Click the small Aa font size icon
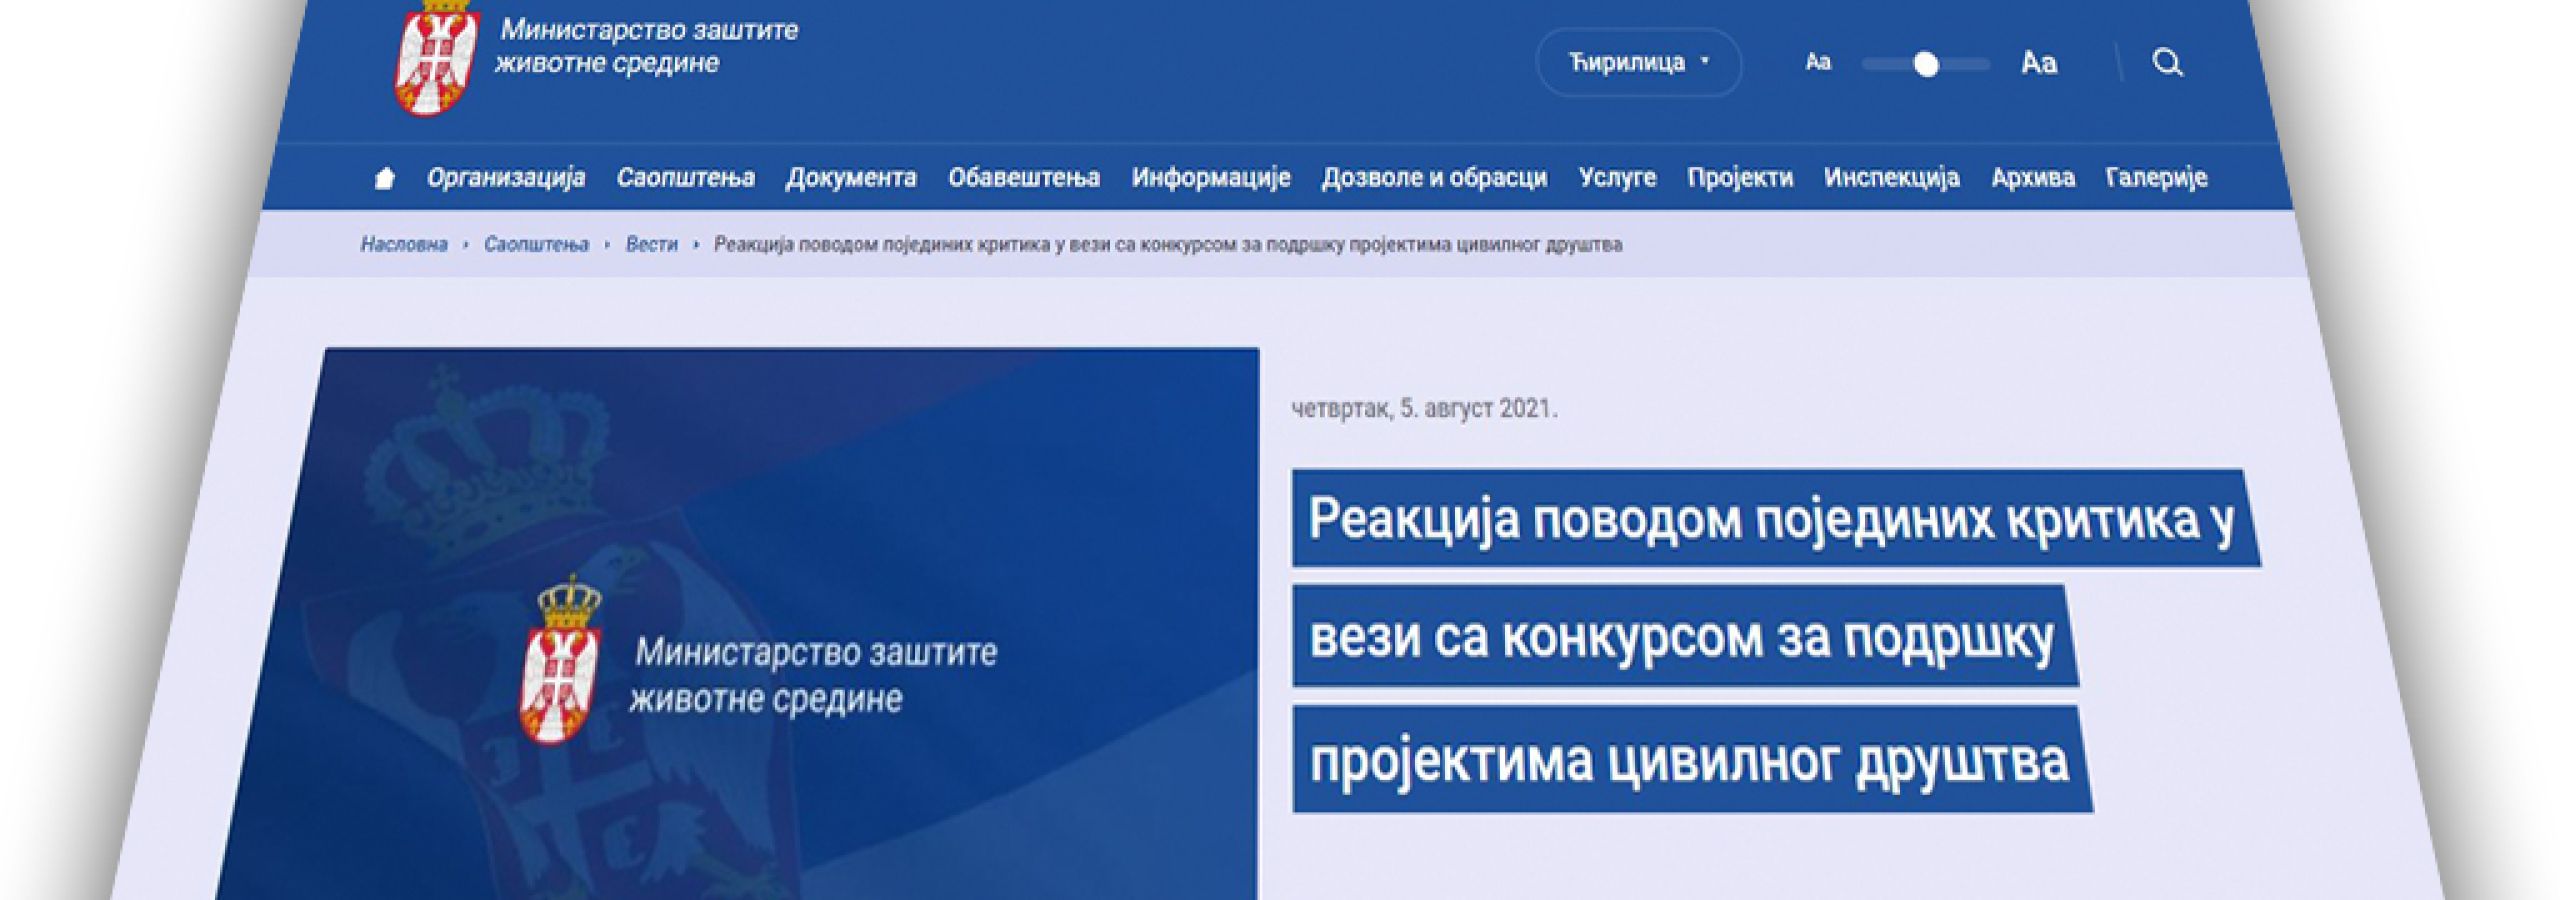 1817,63
